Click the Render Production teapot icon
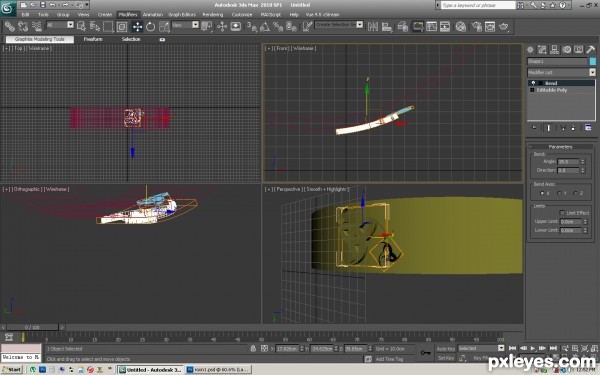The width and height of the screenshot is (600, 375). click(504, 26)
